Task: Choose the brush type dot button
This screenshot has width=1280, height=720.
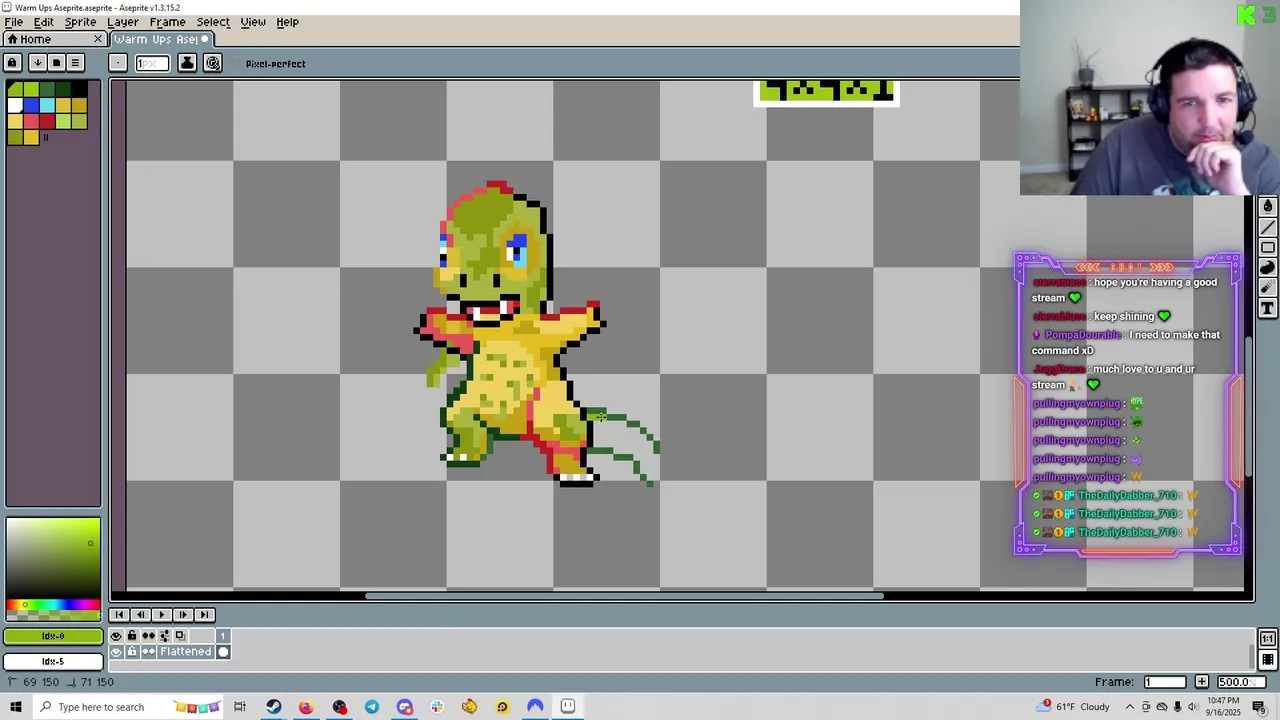Action: pyautogui.click(x=118, y=63)
